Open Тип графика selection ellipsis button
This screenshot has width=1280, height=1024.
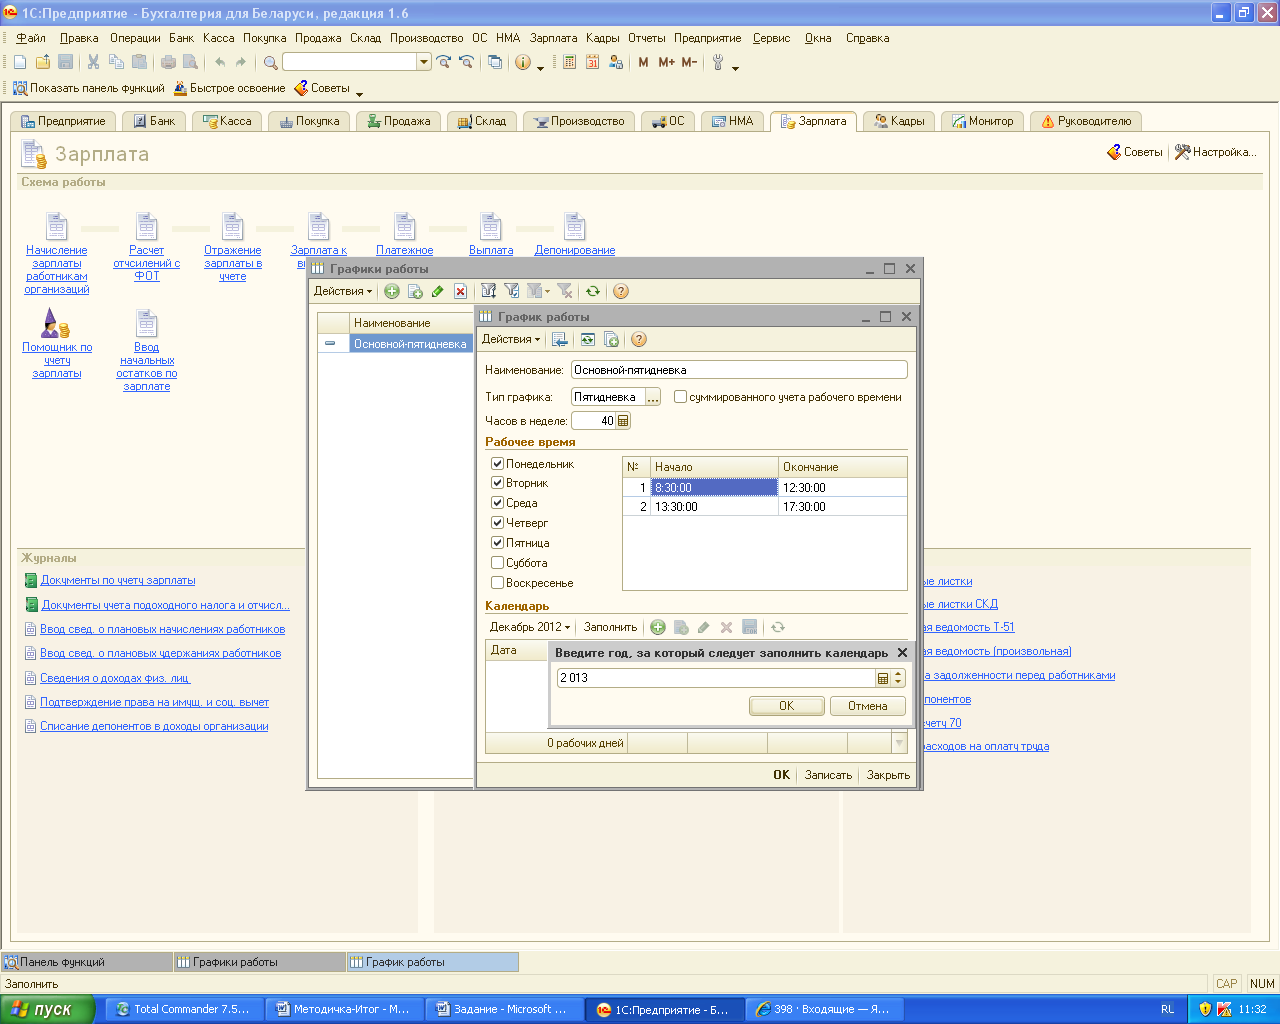[653, 397]
